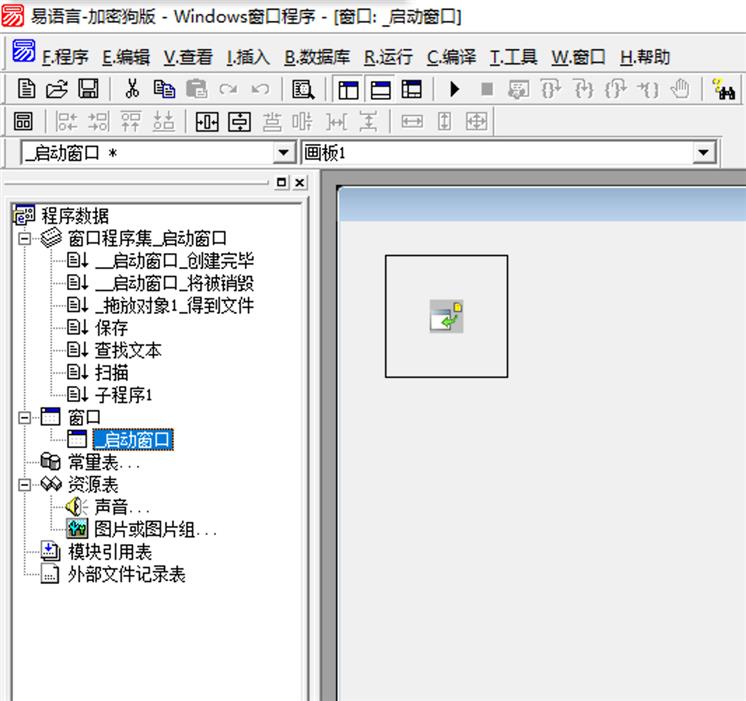Open the R.运行 menu

click(x=388, y=57)
